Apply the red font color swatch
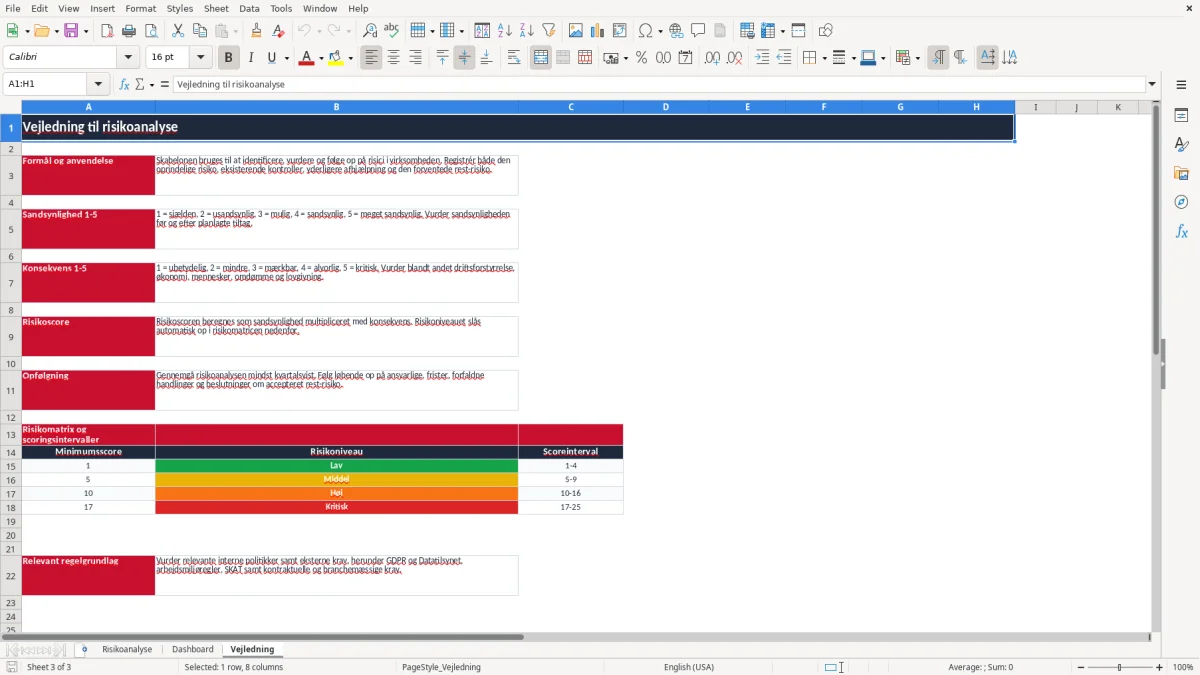The image size is (1200, 675). click(x=305, y=58)
